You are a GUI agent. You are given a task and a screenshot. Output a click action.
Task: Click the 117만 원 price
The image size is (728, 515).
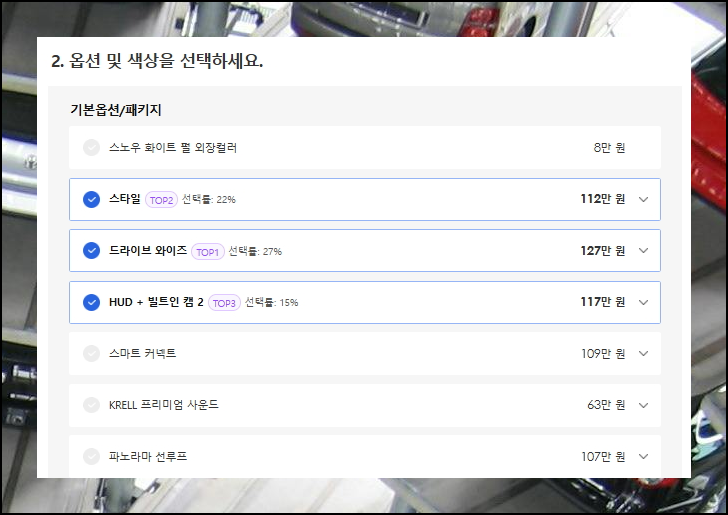point(603,302)
